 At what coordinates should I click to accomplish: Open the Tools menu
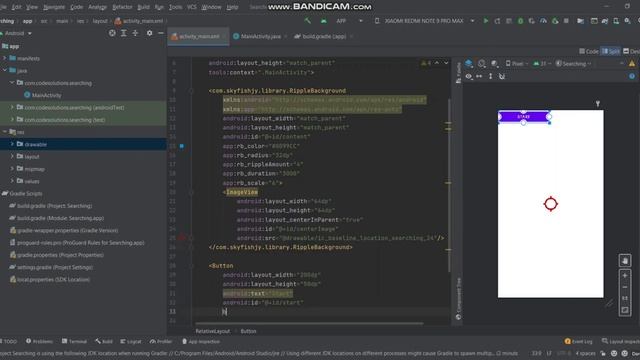[x=176, y=7]
